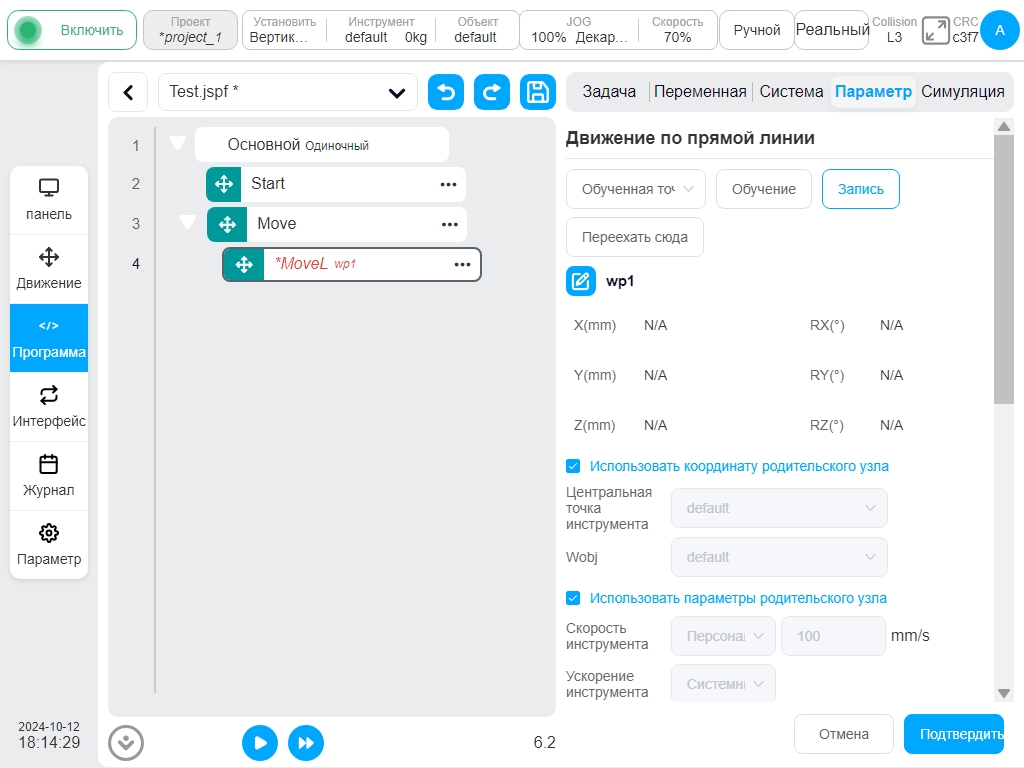1024x768 pixels.
Task: Click the undo arrow button
Action: pos(446,92)
